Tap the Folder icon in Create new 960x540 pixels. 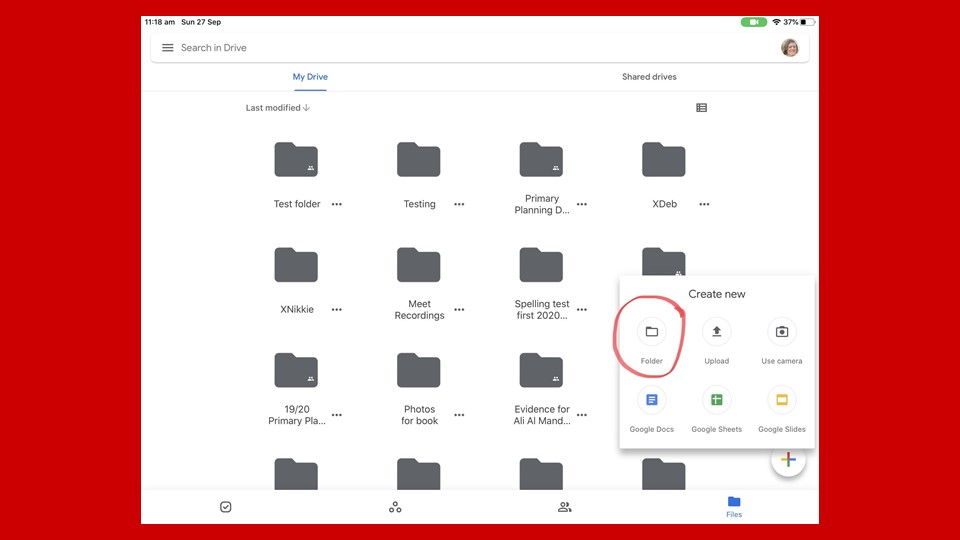point(651,333)
